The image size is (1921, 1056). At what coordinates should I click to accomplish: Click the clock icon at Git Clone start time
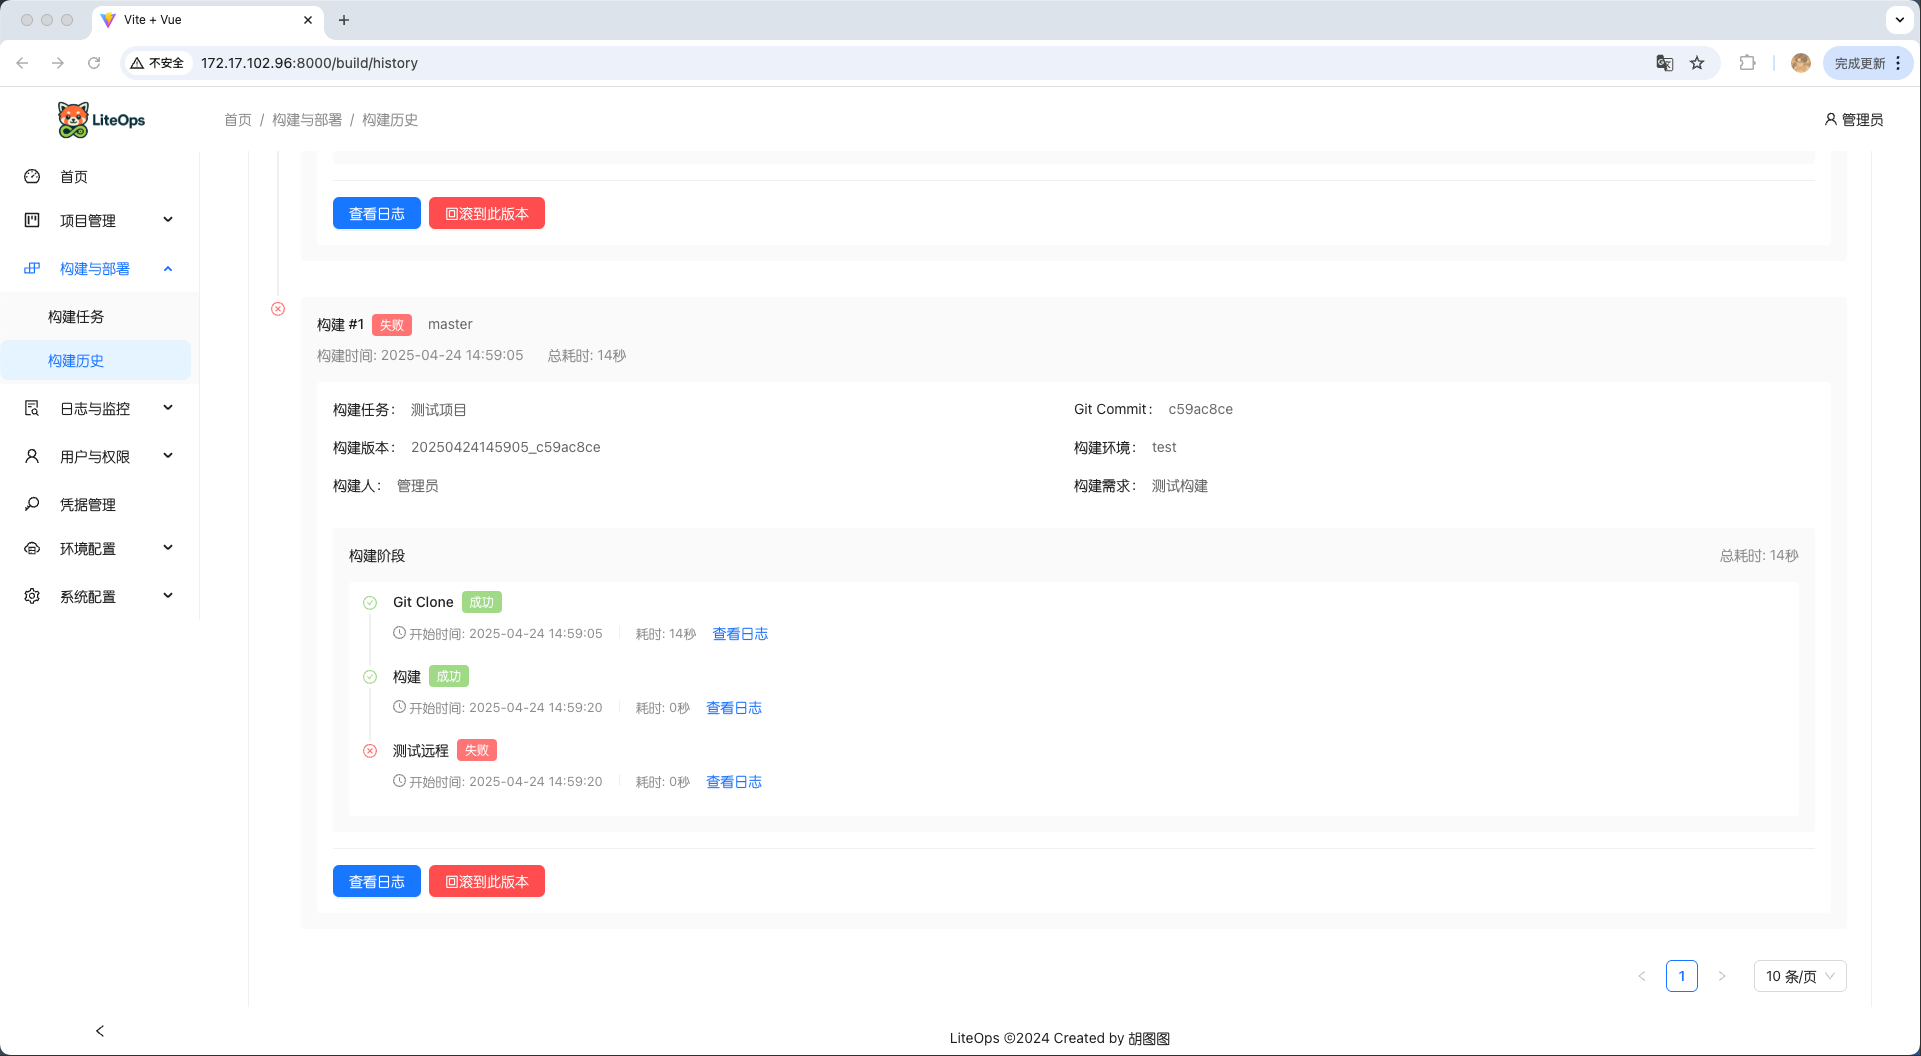pyautogui.click(x=400, y=633)
